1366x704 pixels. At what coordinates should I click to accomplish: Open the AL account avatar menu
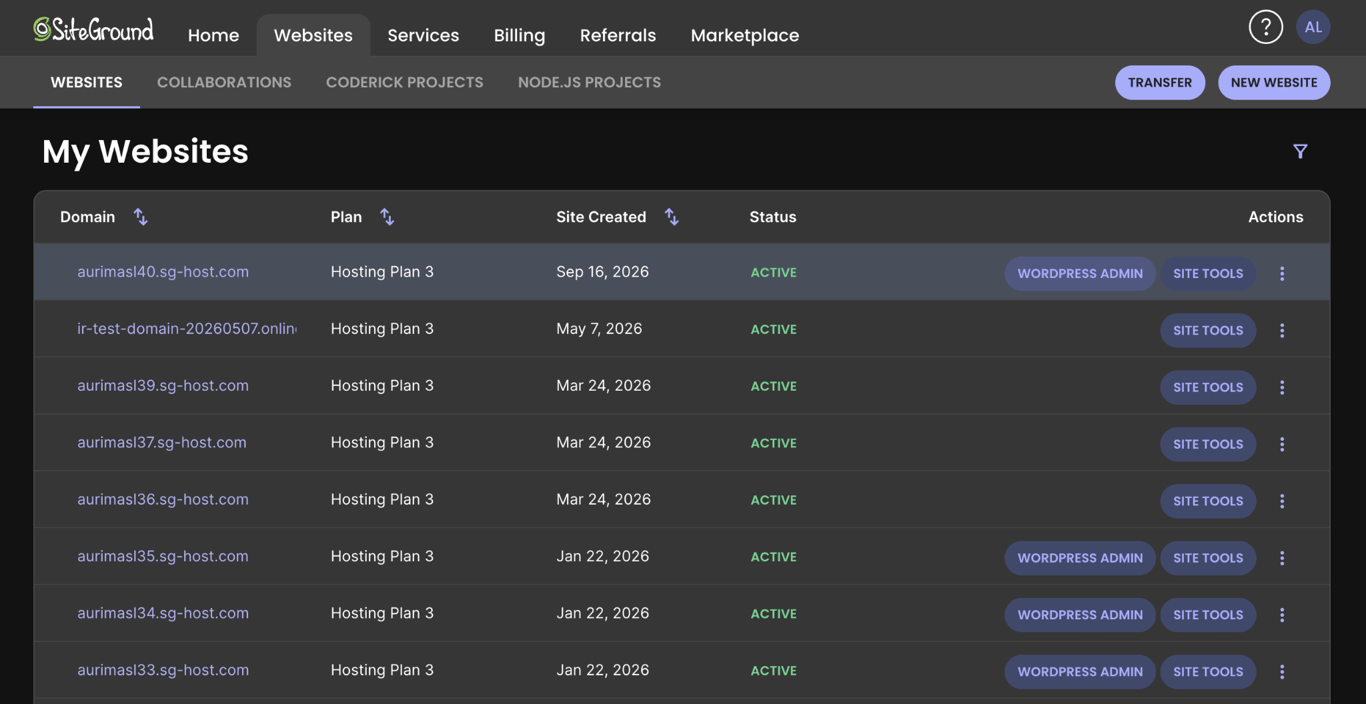[1313, 27]
